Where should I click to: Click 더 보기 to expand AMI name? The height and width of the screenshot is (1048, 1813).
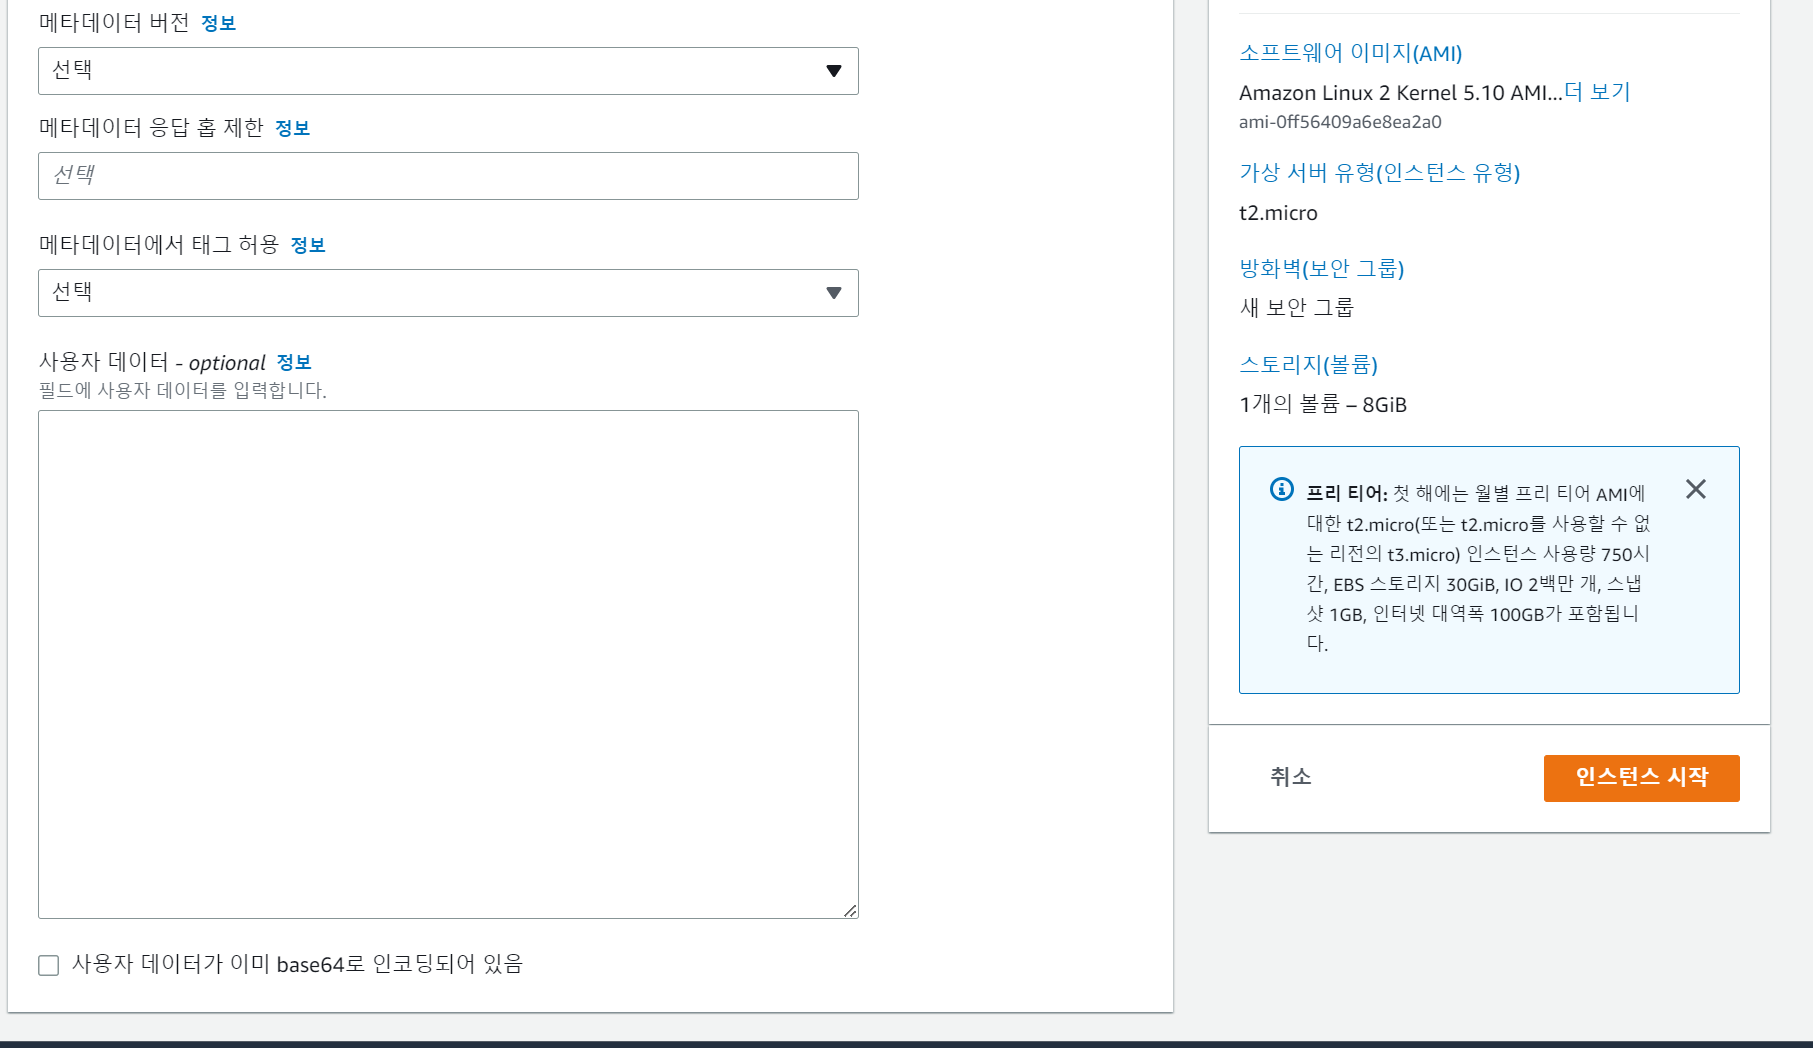[x=1597, y=92]
